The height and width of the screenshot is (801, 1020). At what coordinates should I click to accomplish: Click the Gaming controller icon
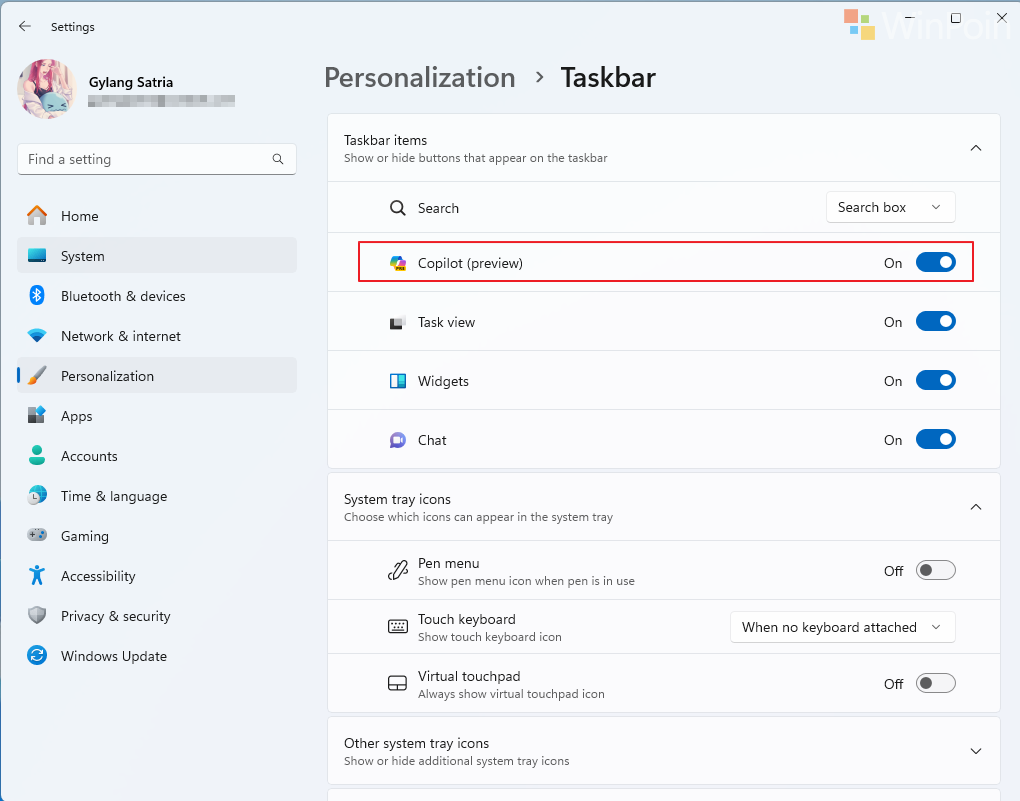(x=37, y=536)
